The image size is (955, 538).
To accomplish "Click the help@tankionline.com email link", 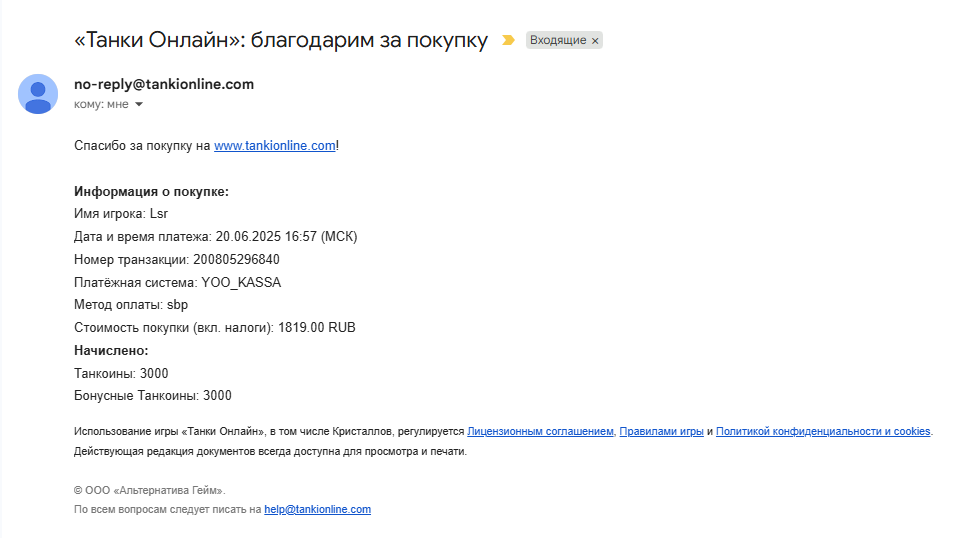I will coord(317,509).
